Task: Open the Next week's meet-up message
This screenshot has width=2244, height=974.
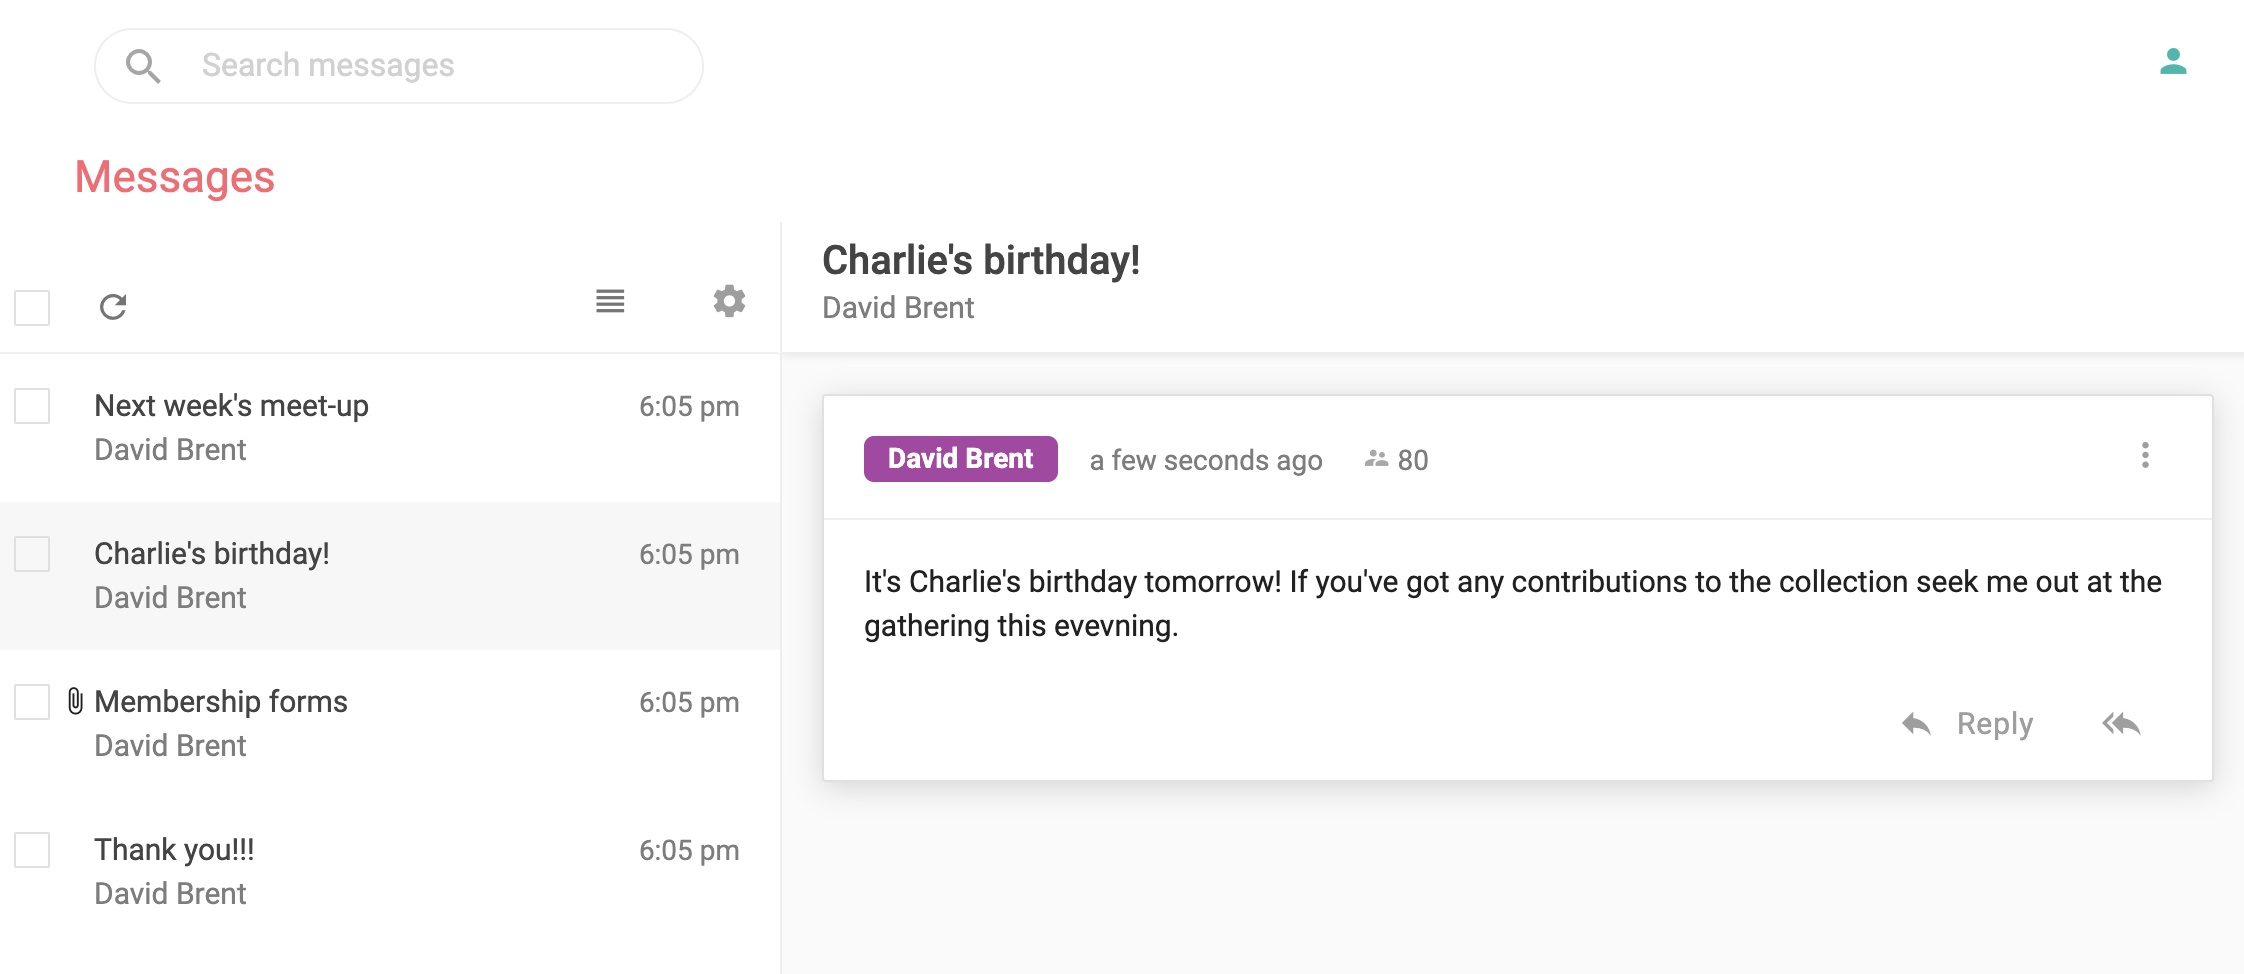Action: pos(390,428)
